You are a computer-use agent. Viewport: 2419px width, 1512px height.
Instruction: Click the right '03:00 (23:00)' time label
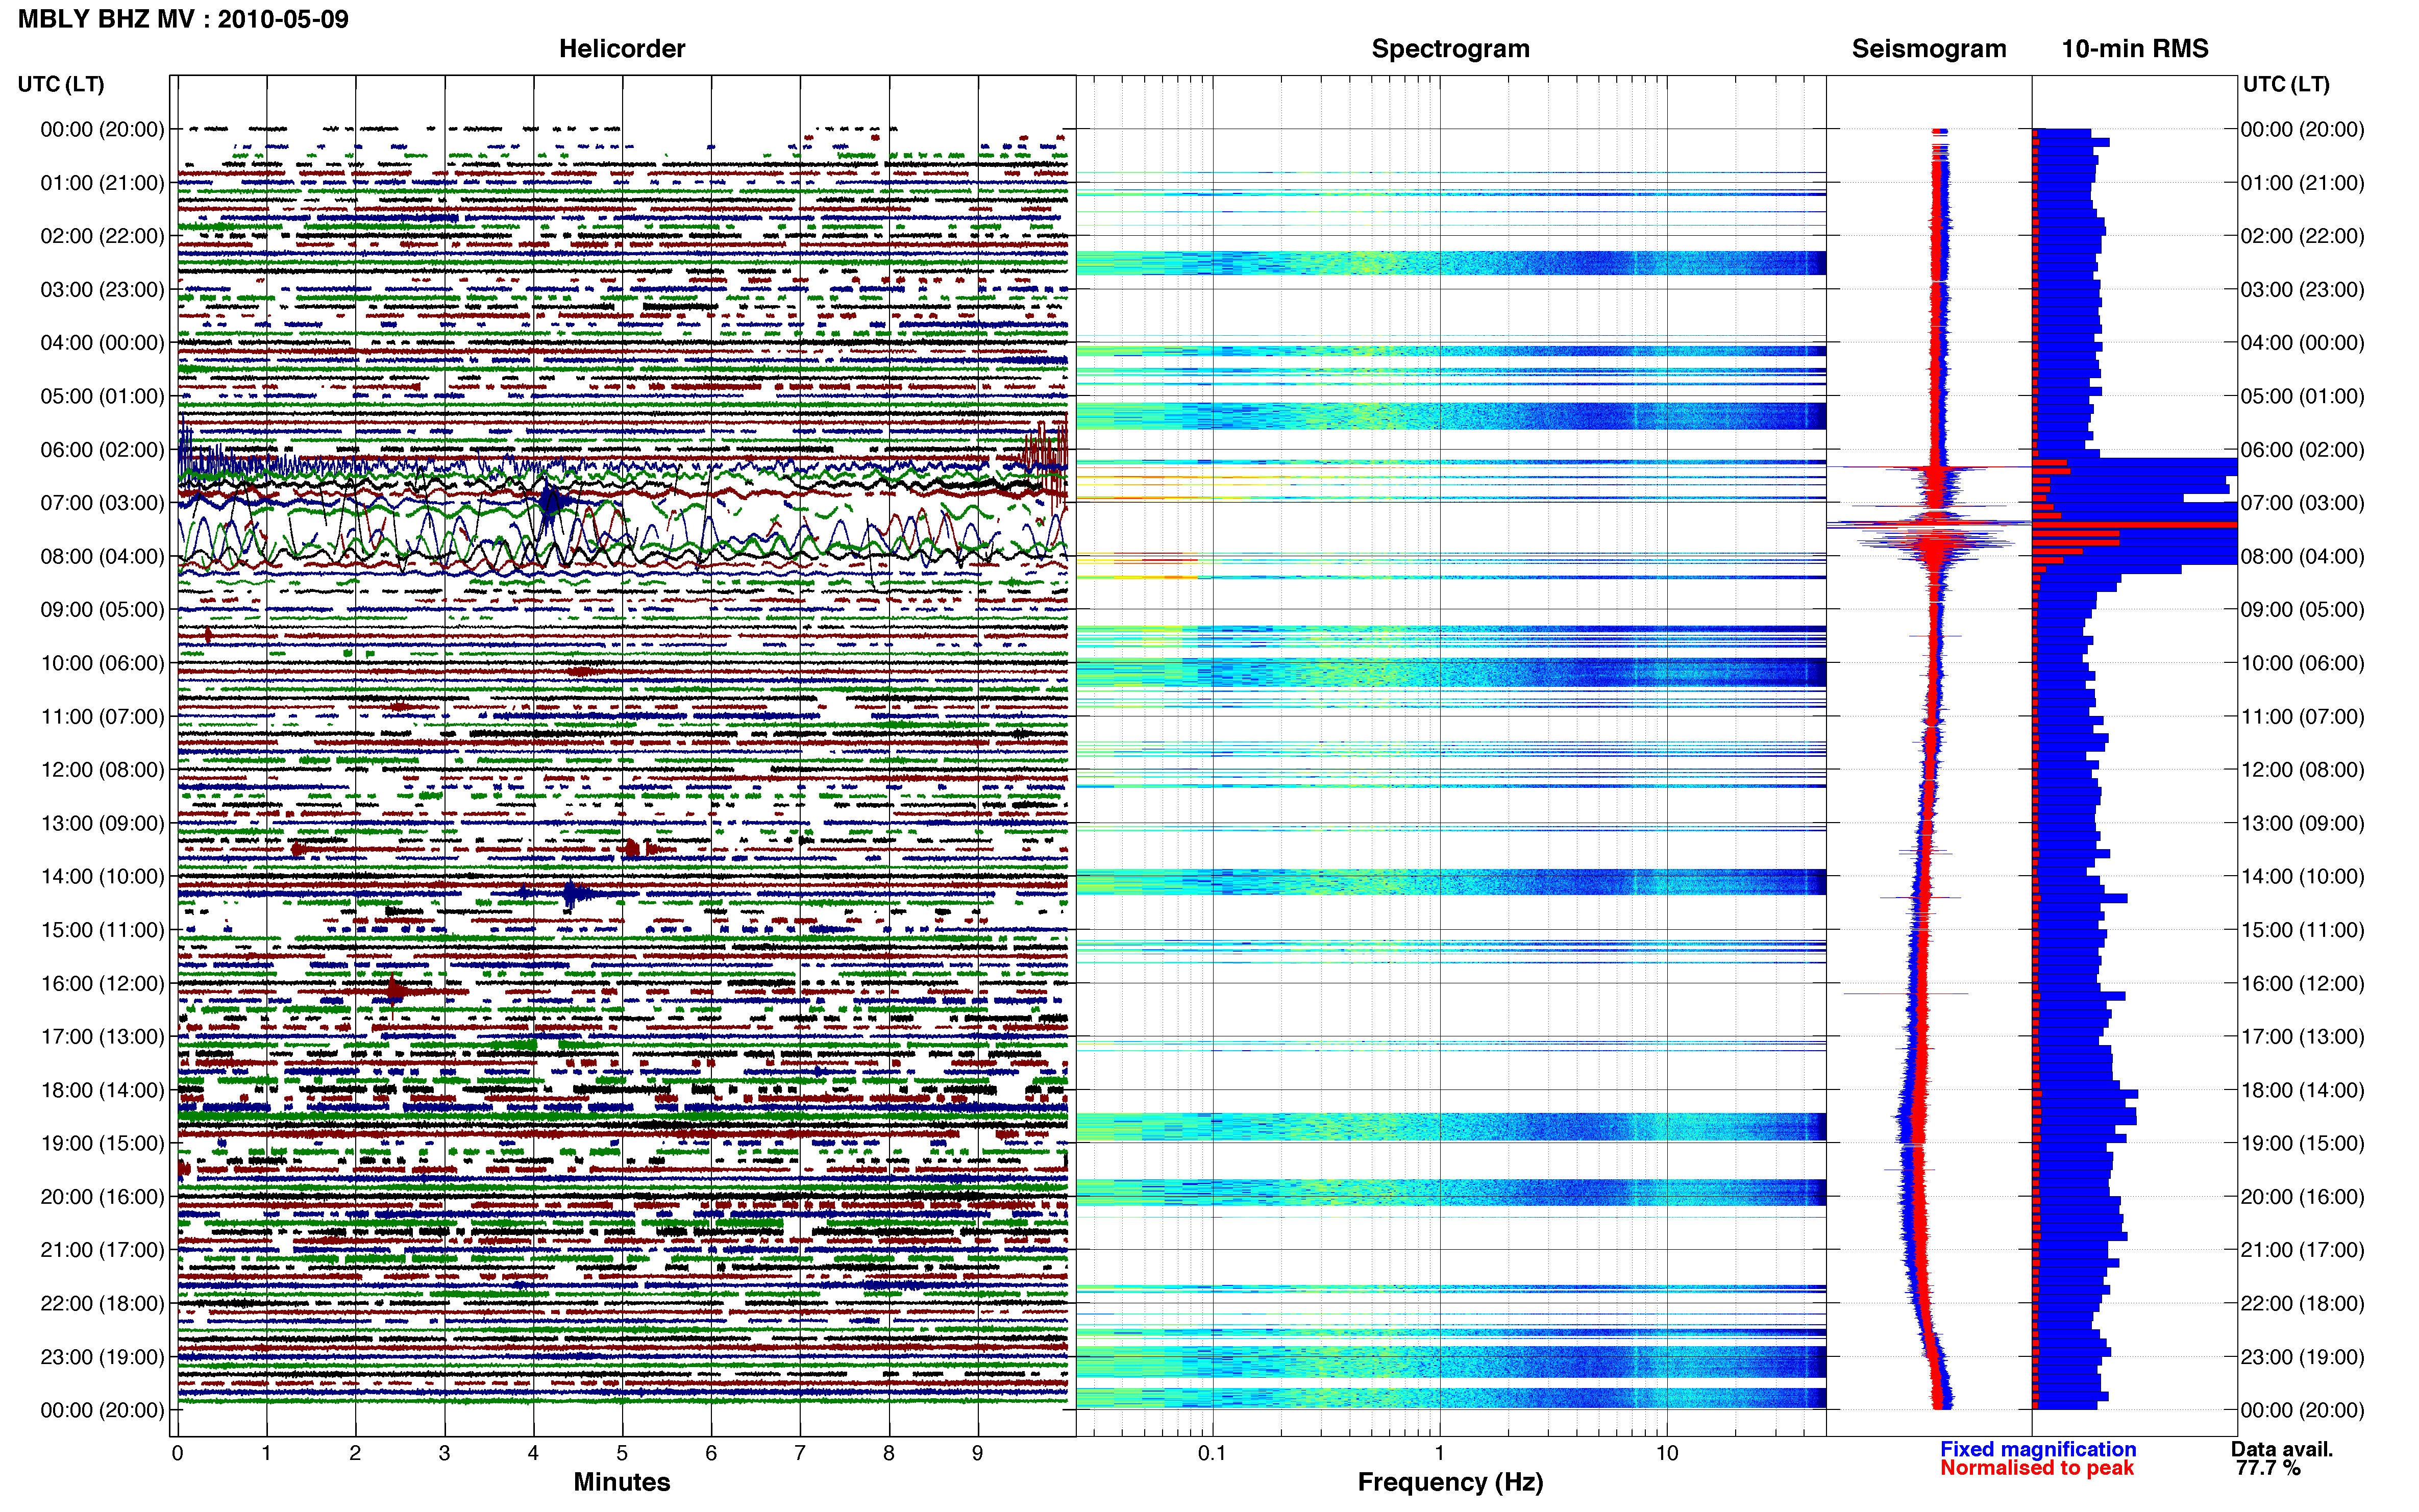point(2302,290)
